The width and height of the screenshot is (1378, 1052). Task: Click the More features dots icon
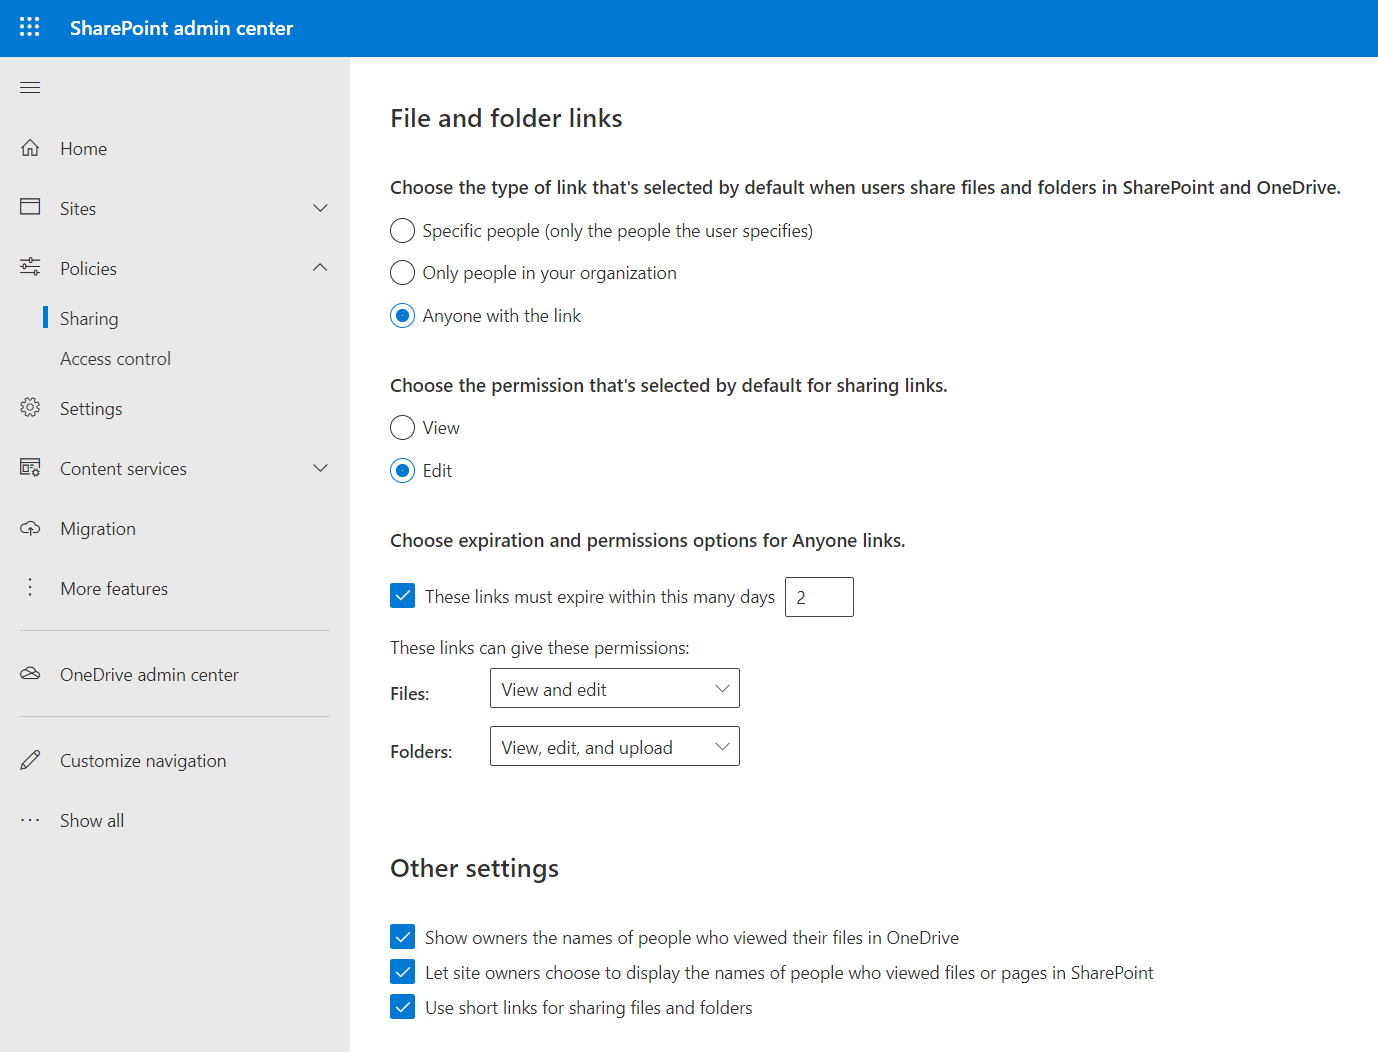(30, 587)
